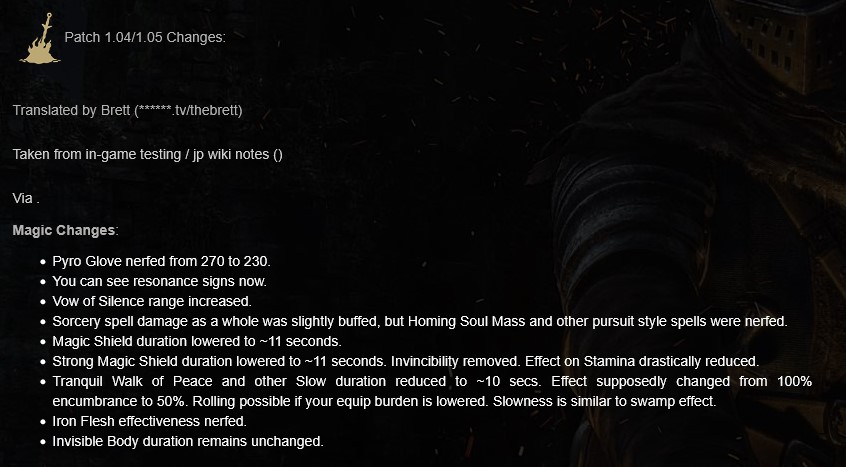Screen dimensions: 846x467
Task: Click the 'Sorcery spell damage' bullet text
Action: pyautogui.click(x=120, y=321)
